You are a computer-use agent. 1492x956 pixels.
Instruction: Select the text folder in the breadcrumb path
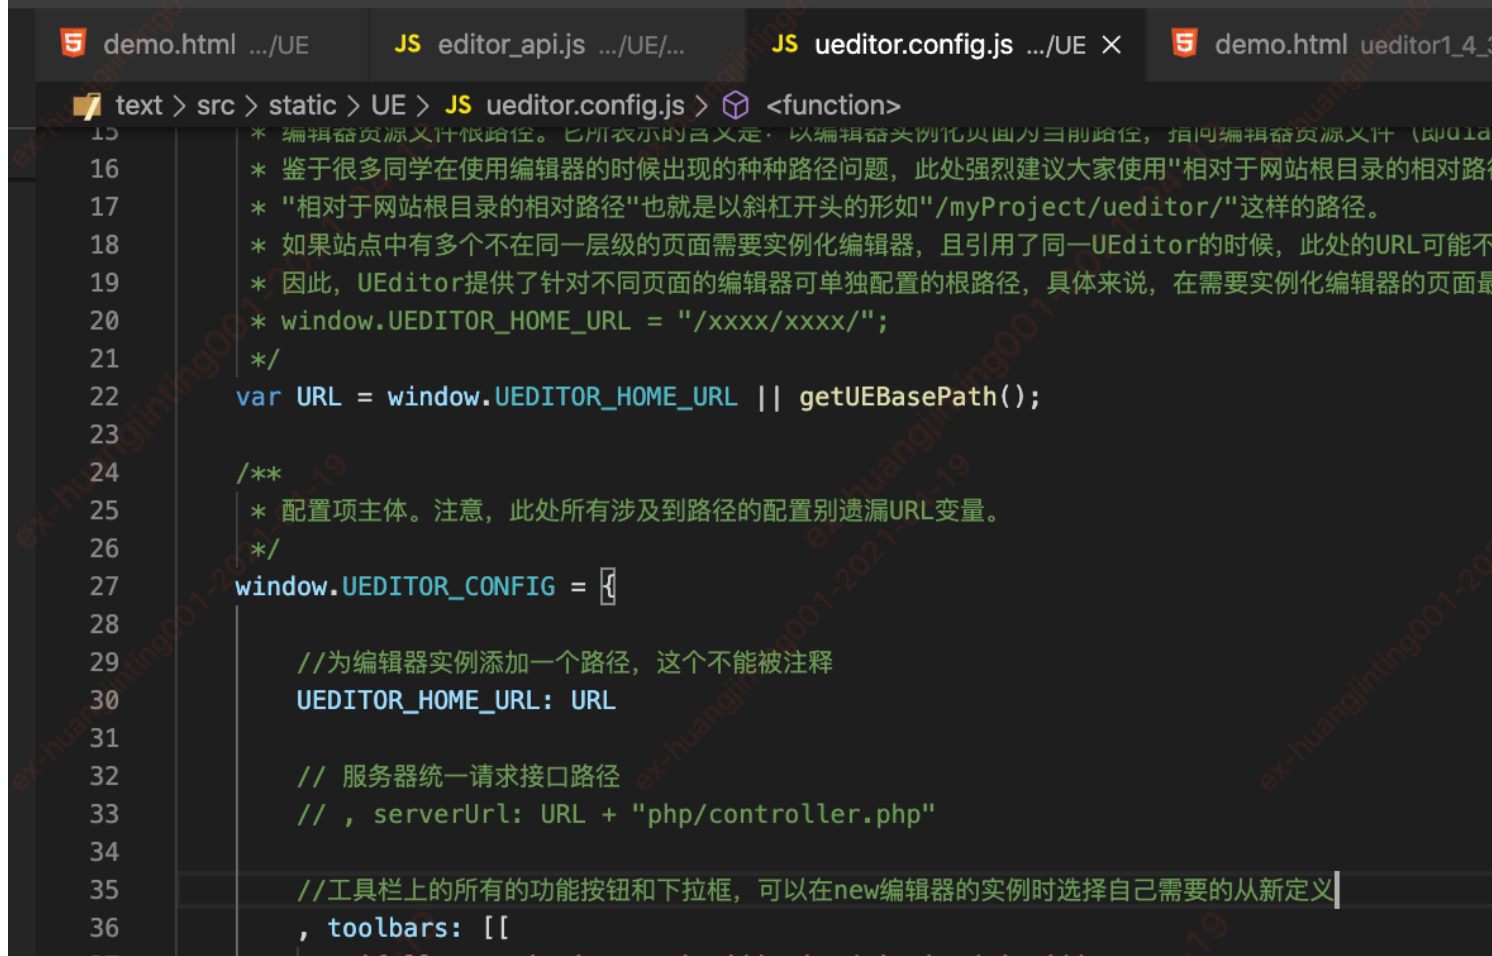pyautogui.click(x=138, y=105)
